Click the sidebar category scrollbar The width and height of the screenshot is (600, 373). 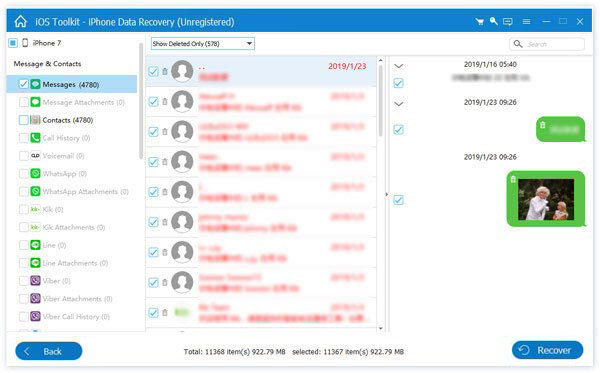click(141, 101)
